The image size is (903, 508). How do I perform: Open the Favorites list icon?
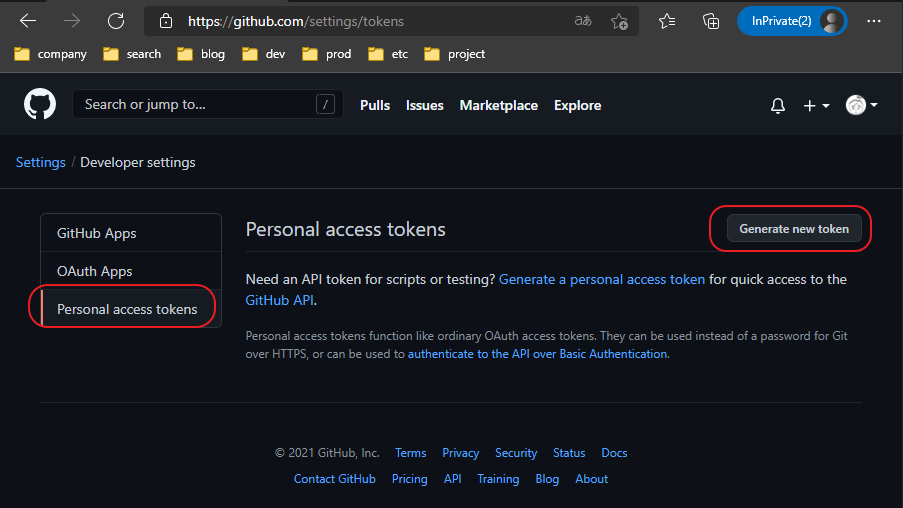pyautogui.click(x=667, y=21)
